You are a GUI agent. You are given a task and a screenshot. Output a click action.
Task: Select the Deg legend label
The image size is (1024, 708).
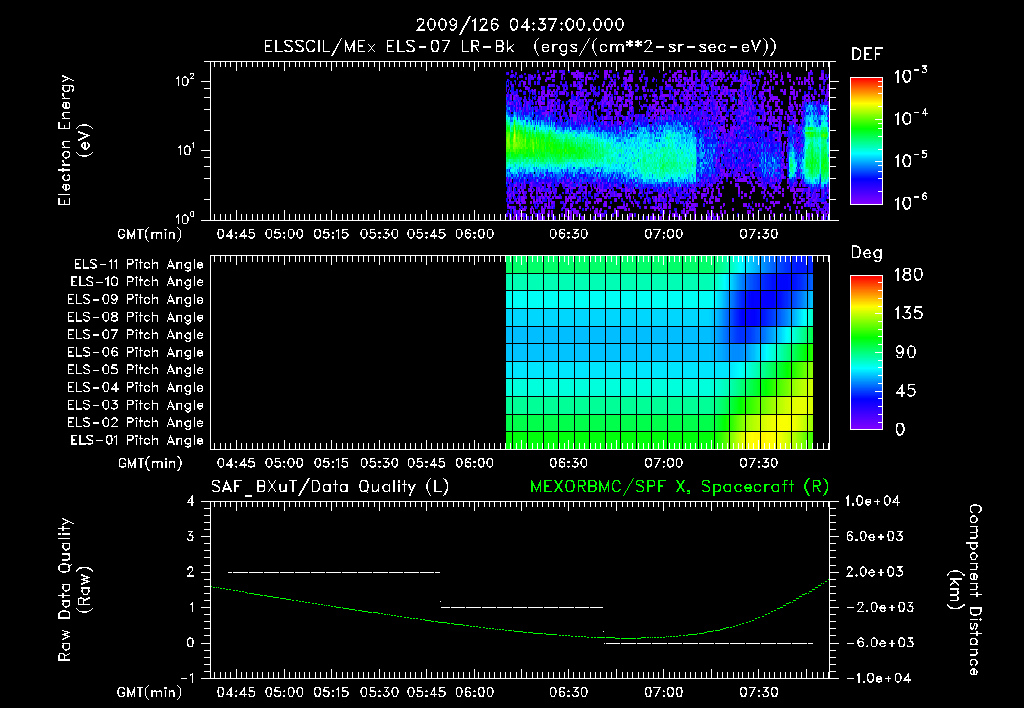pos(867,253)
